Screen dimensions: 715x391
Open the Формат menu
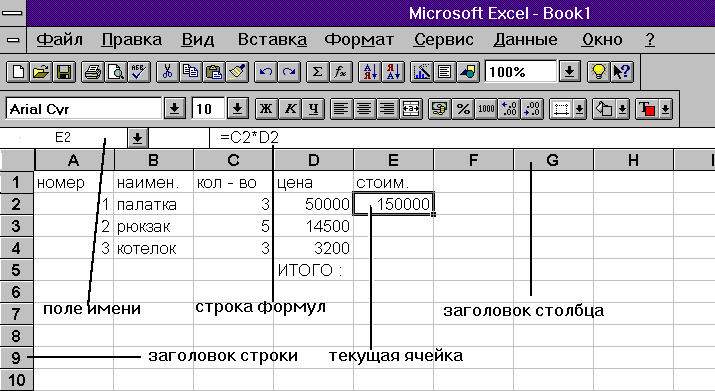coord(359,40)
